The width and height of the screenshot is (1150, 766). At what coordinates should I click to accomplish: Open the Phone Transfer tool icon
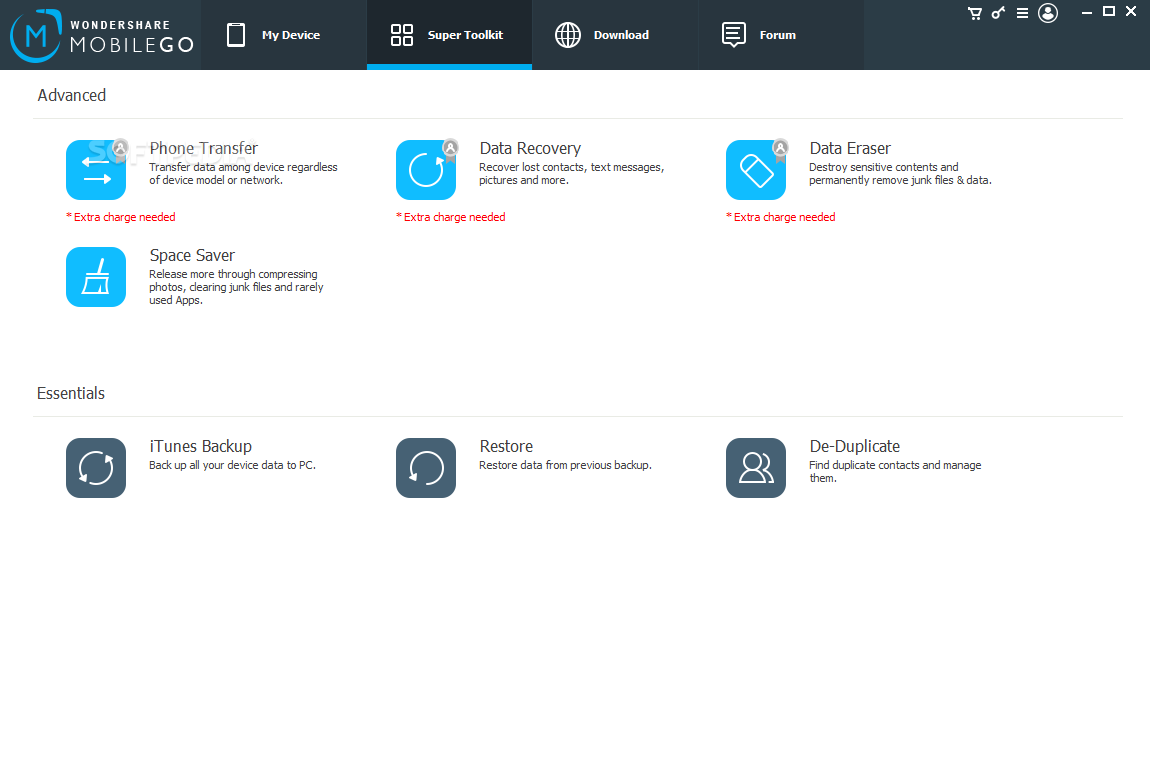coord(96,170)
